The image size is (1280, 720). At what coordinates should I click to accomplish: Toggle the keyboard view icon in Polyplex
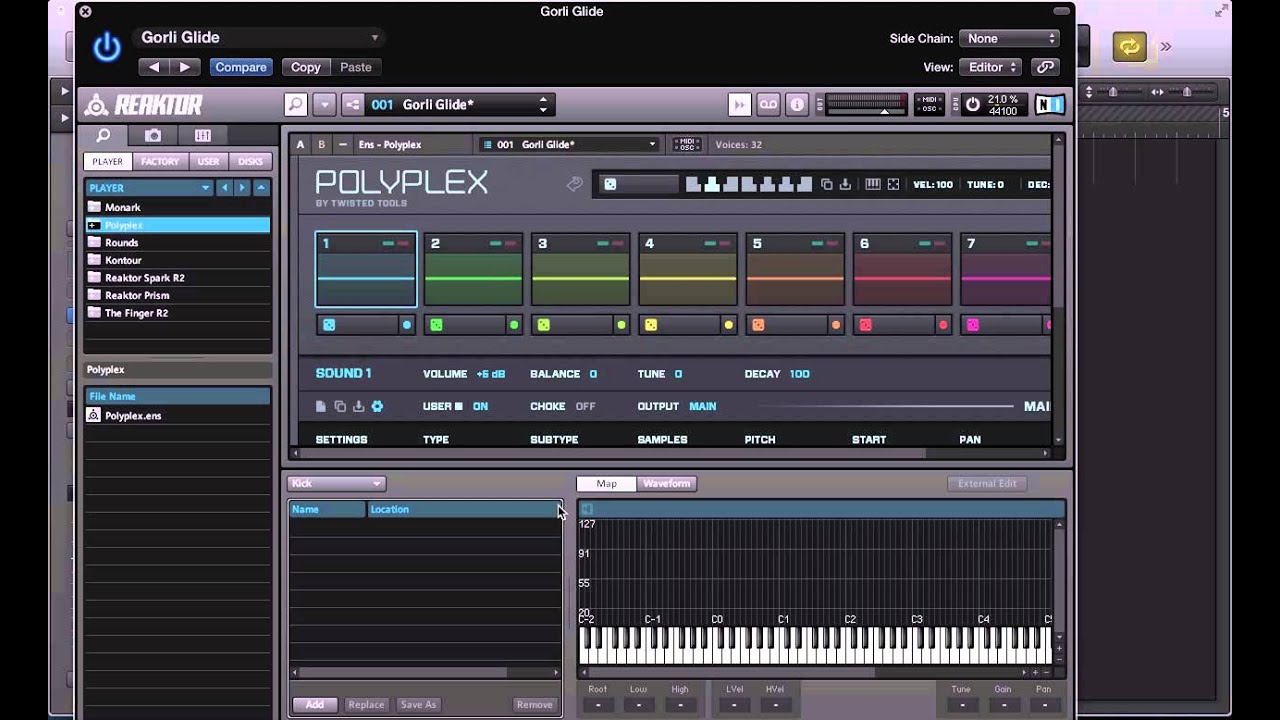tap(873, 184)
